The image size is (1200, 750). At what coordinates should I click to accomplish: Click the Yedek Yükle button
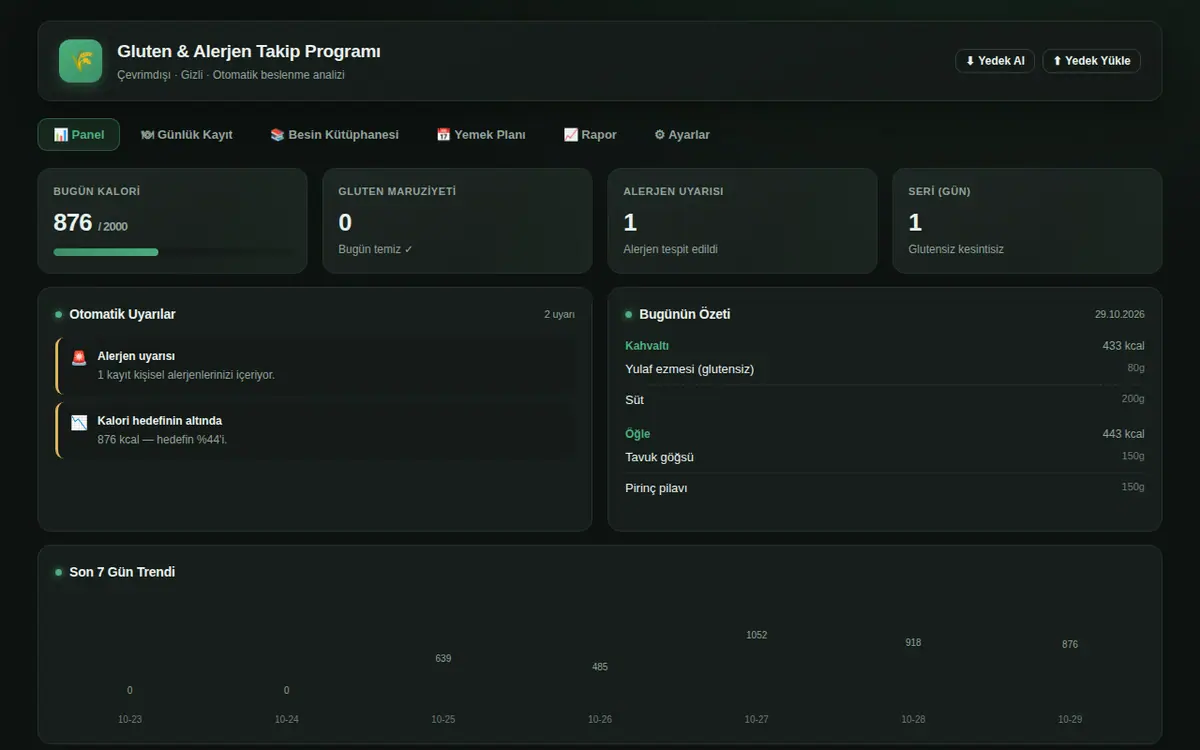coord(1091,61)
